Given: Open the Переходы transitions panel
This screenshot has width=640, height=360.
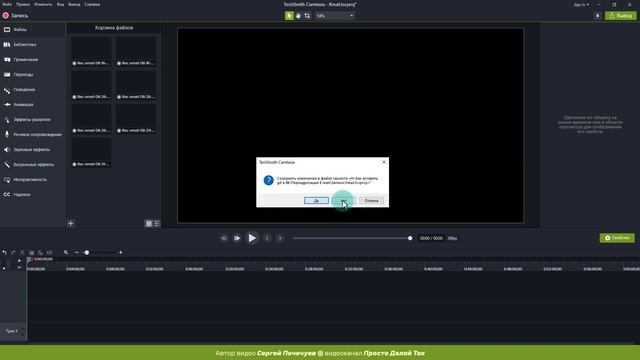Looking at the screenshot, I should click(x=33, y=75).
